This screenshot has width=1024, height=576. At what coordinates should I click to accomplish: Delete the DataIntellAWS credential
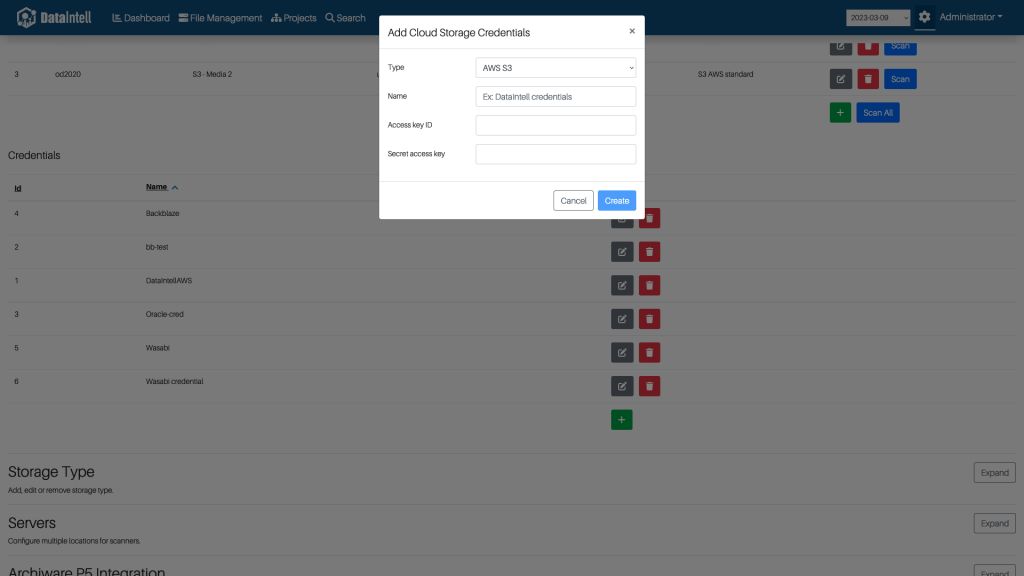pyautogui.click(x=649, y=285)
